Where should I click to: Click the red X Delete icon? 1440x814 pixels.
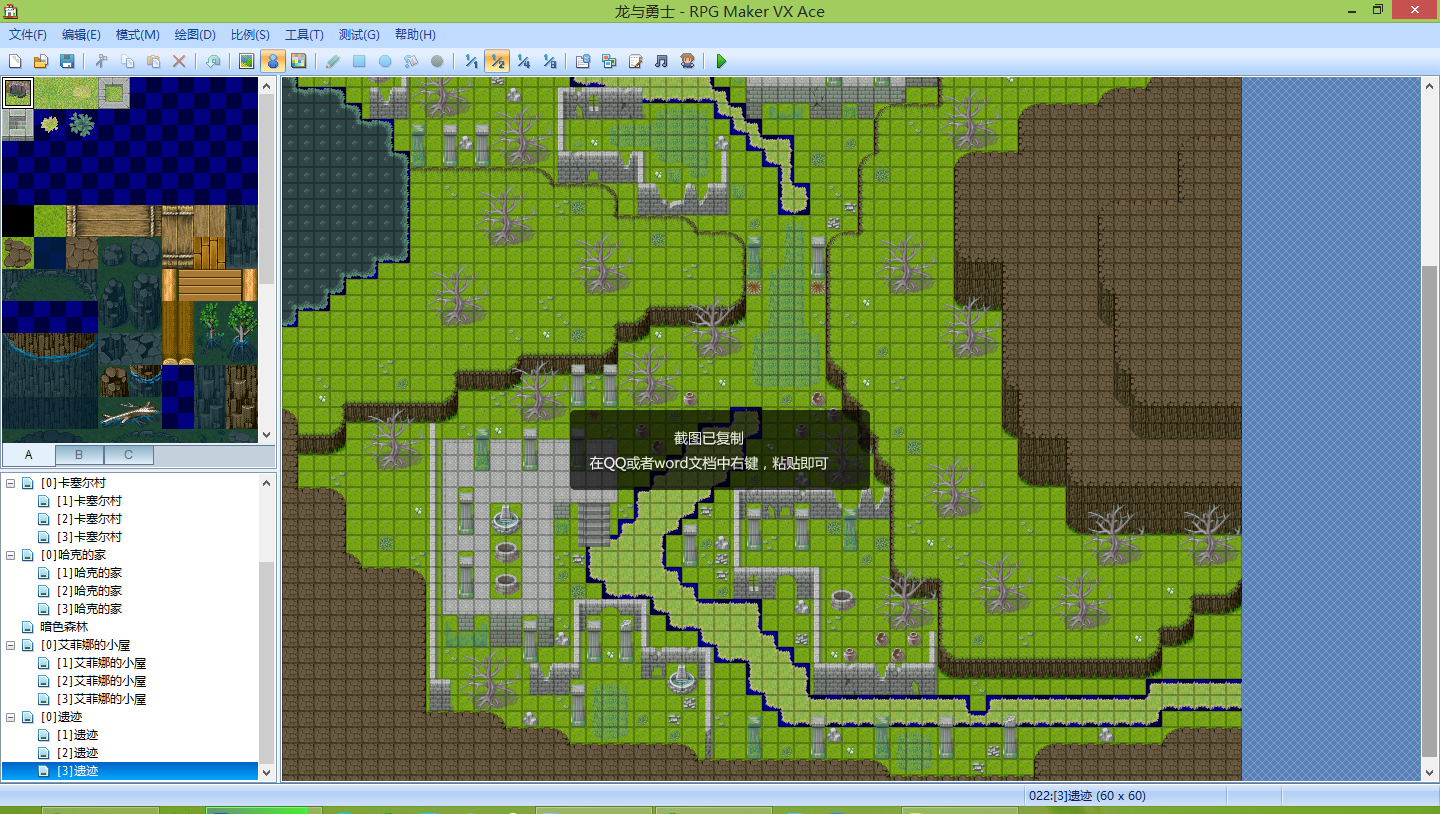pos(179,61)
